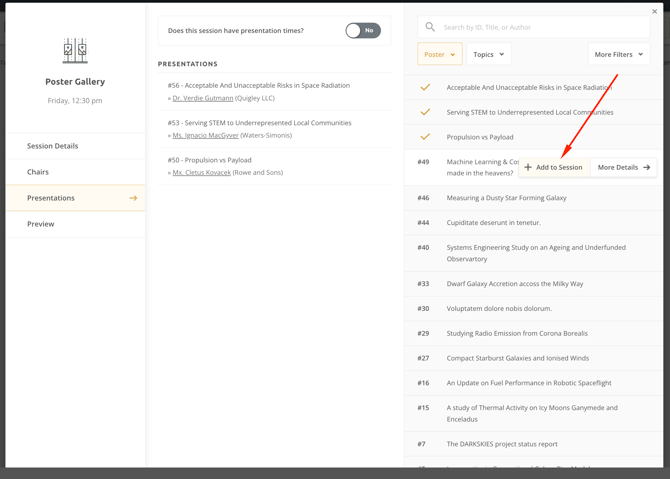Screen dimensions: 670x479
Task: Open the Preview tab
Action: tap(41, 224)
